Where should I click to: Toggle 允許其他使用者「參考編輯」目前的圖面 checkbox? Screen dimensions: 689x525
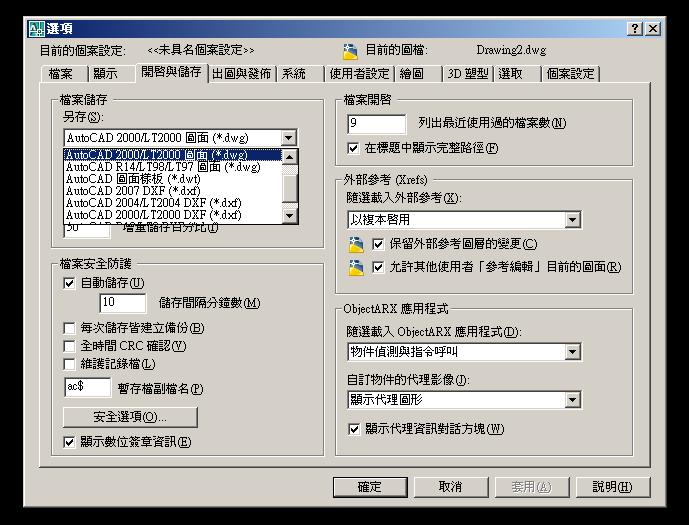pos(378,267)
